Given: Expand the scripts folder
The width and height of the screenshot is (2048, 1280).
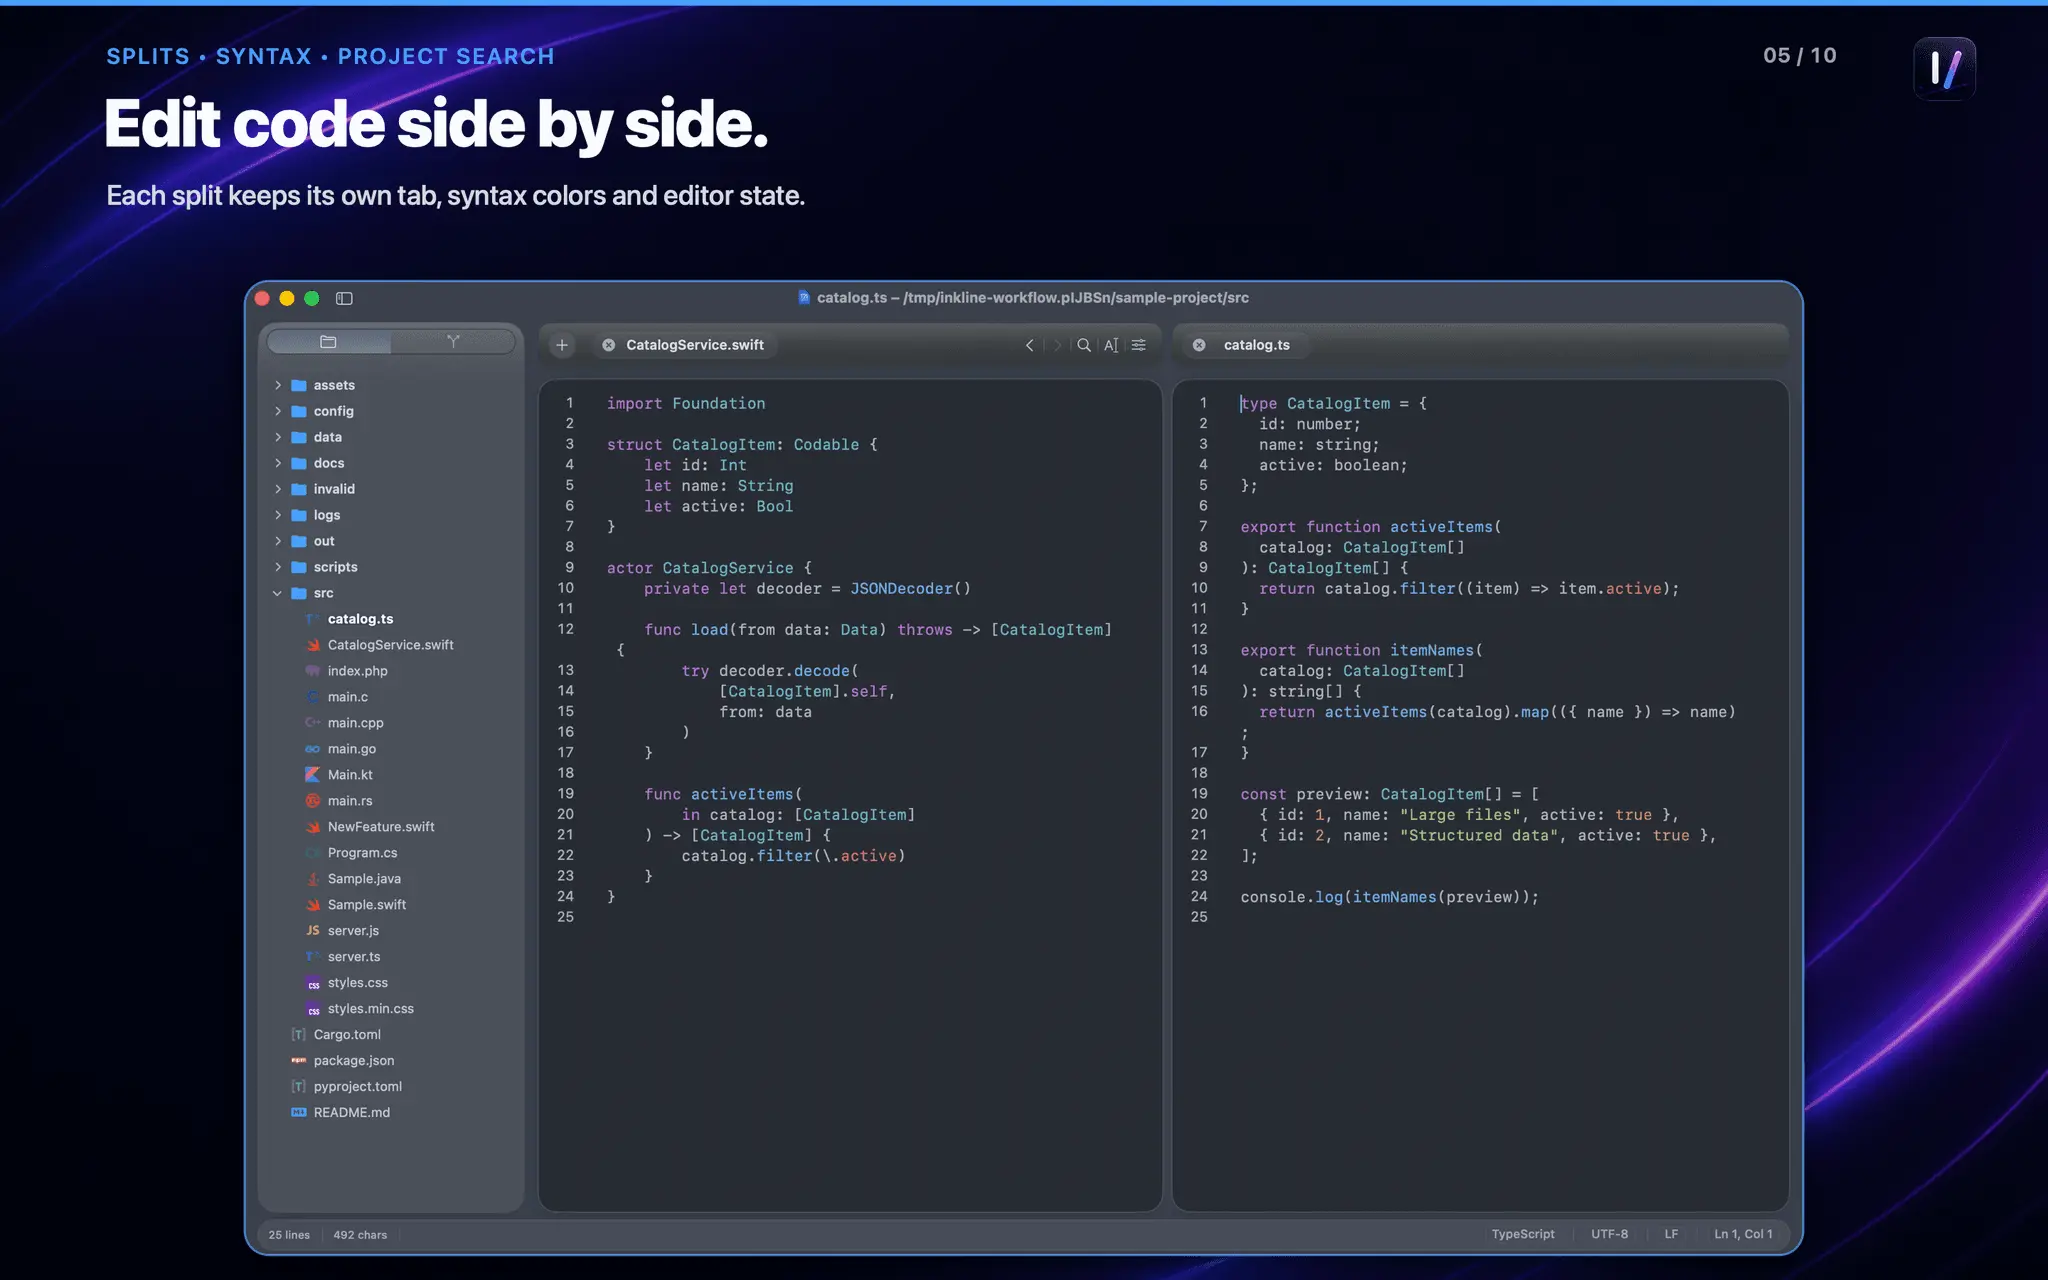Looking at the screenshot, I should pos(278,567).
